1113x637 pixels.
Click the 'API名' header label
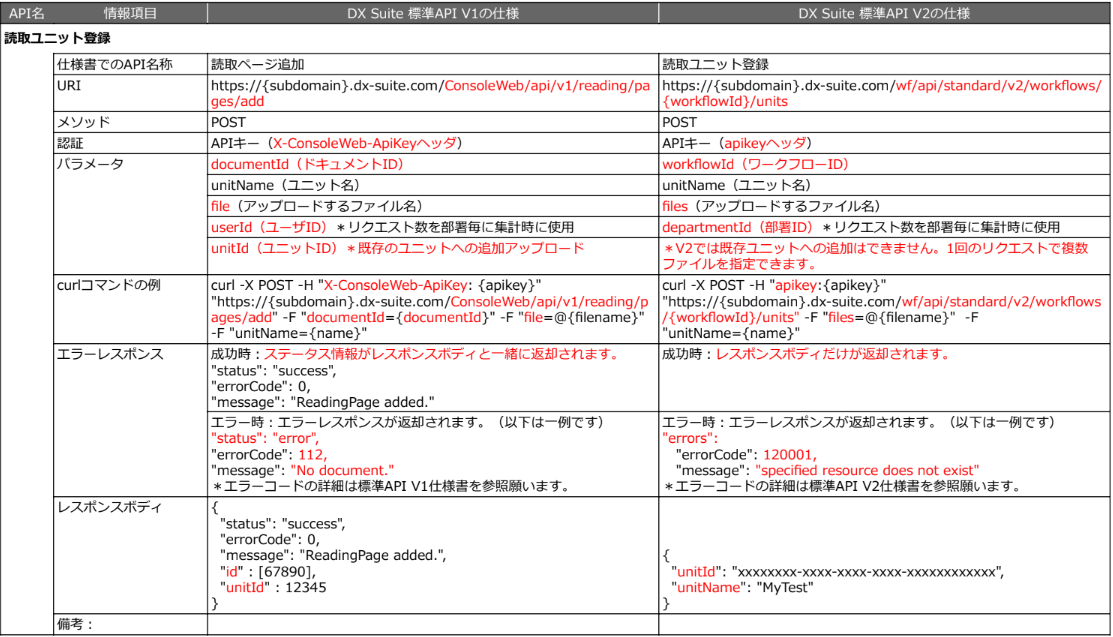[26, 13]
